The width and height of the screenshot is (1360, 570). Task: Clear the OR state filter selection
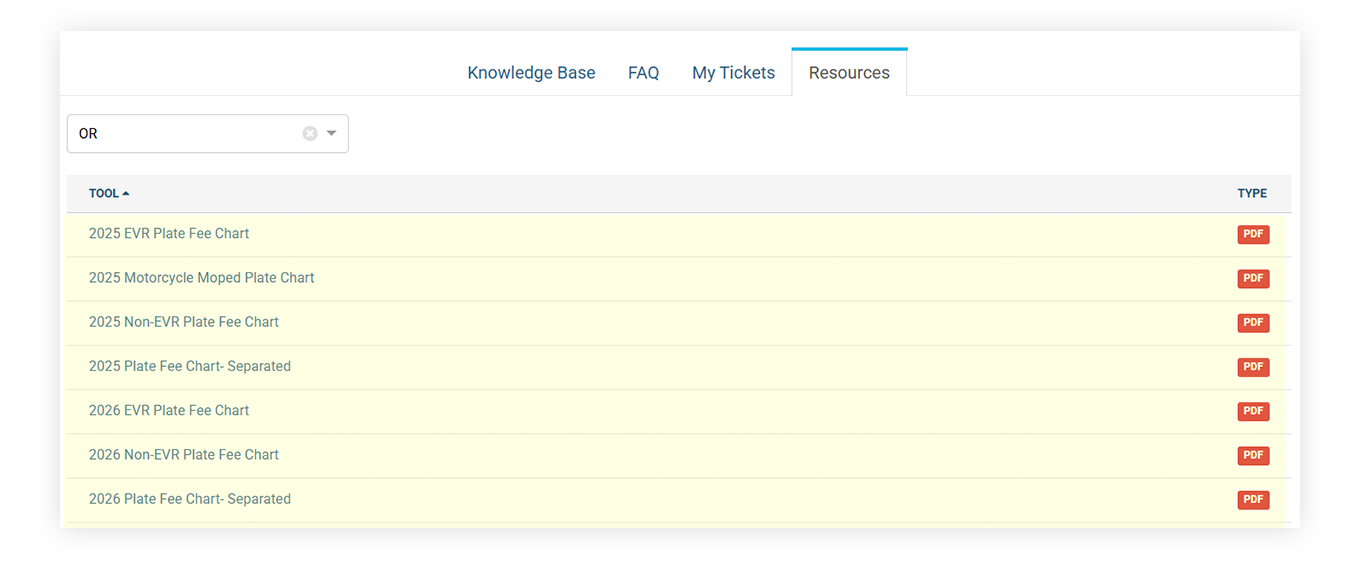310,133
